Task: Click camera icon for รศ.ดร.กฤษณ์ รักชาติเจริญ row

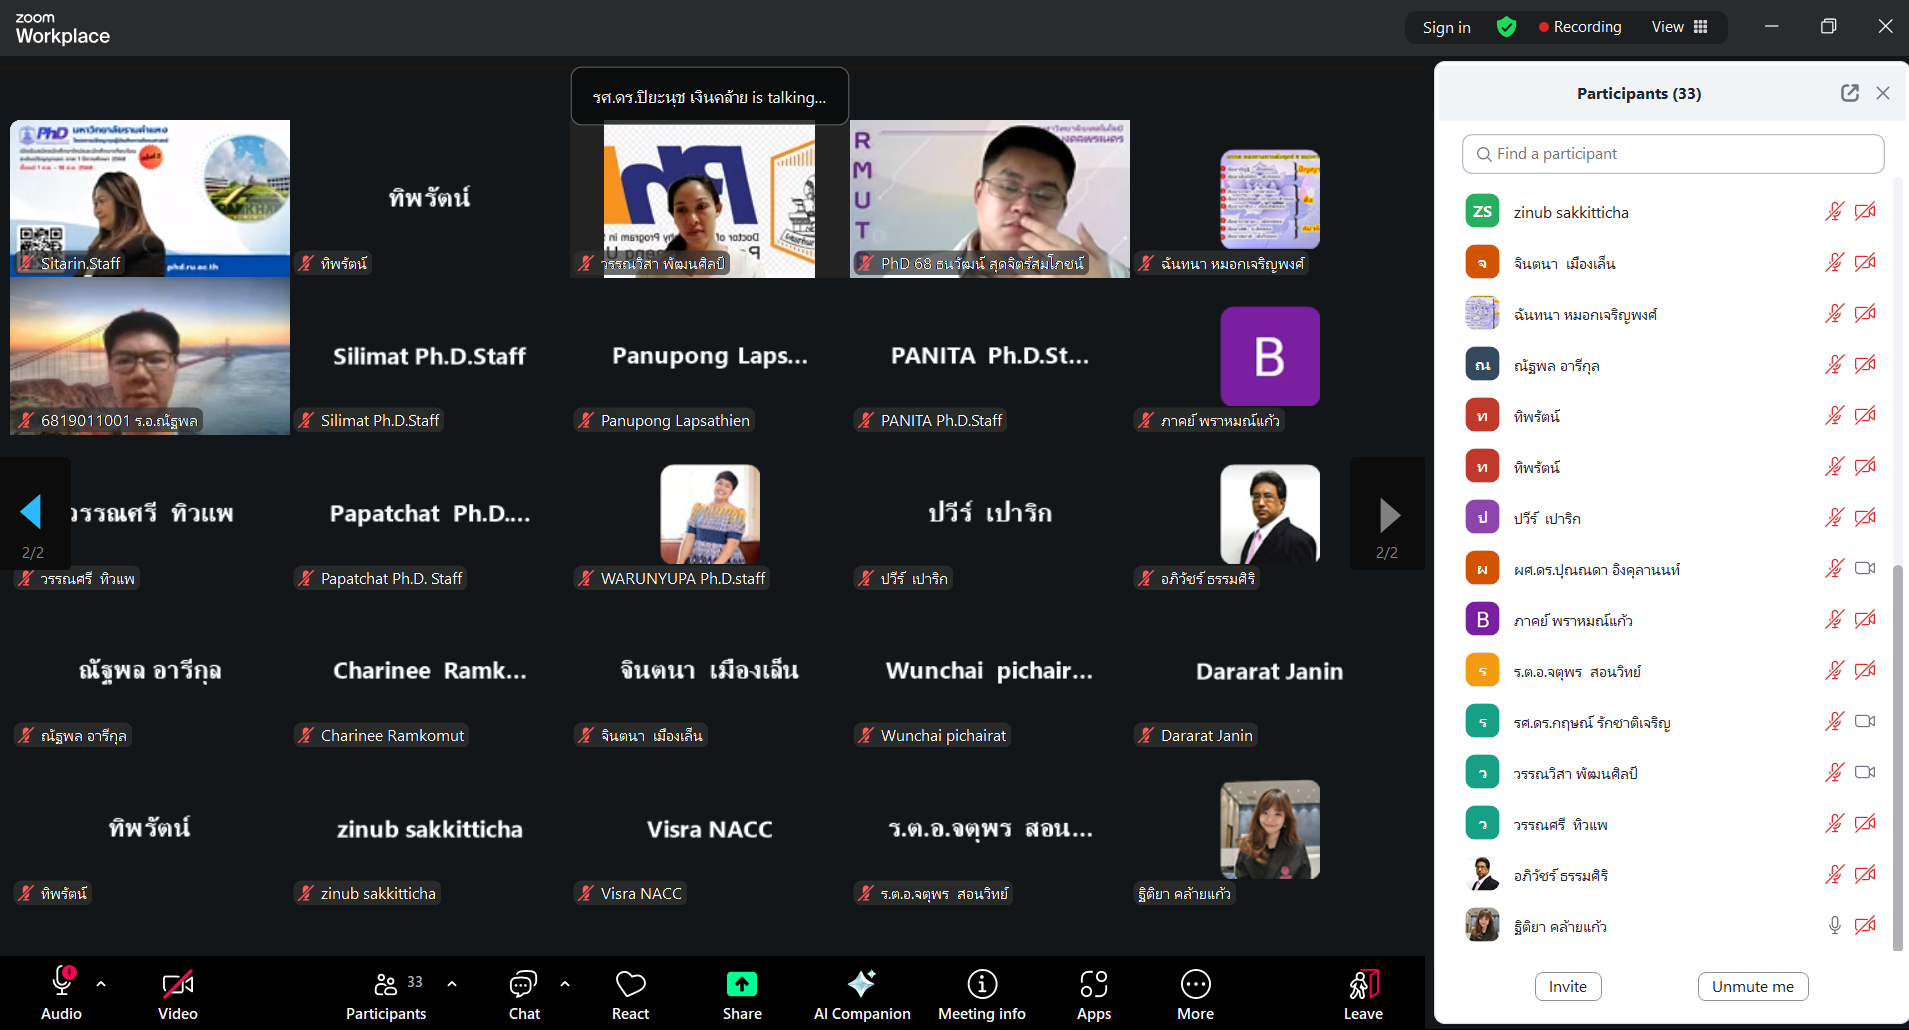Action: tap(1865, 722)
